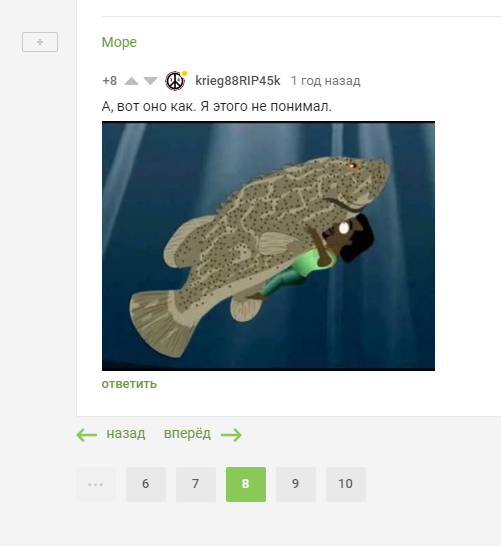Screen dimensions: 501x546
Task: Click the left arrow next to назад
Action: 86,435
